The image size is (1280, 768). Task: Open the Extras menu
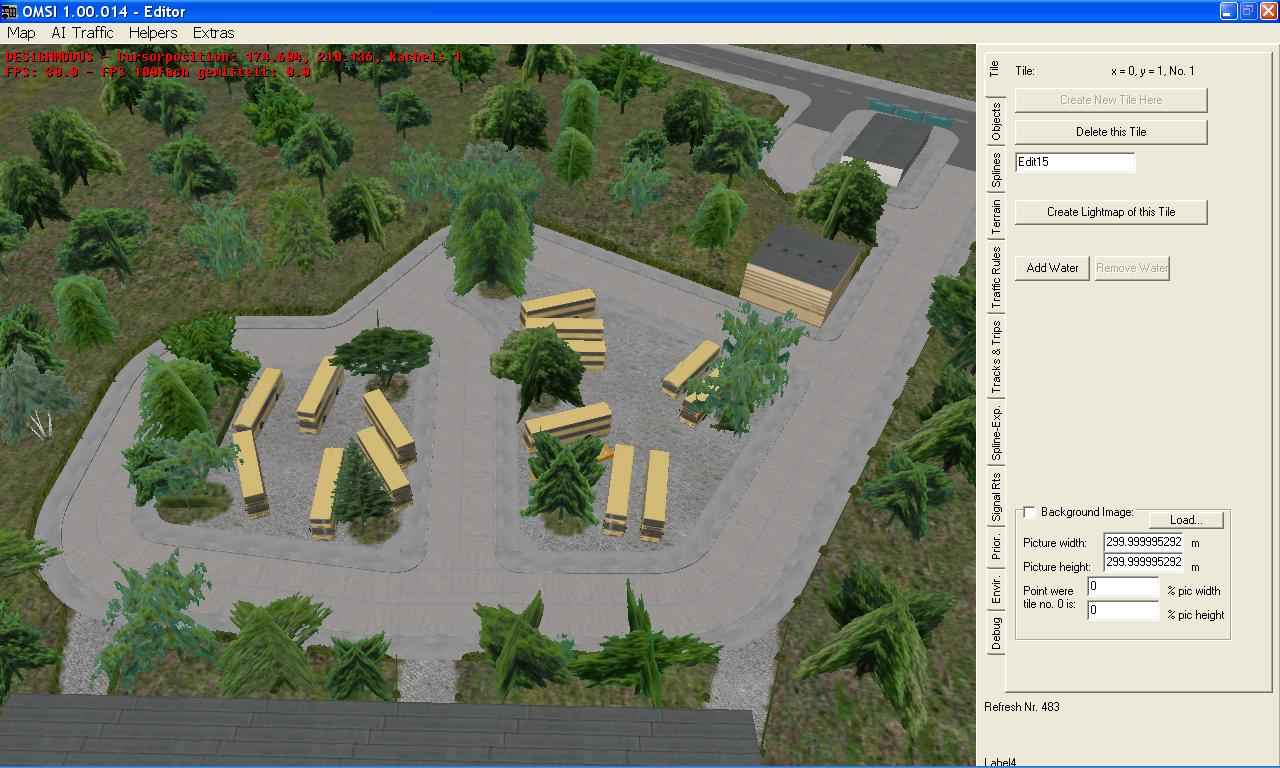tap(214, 33)
